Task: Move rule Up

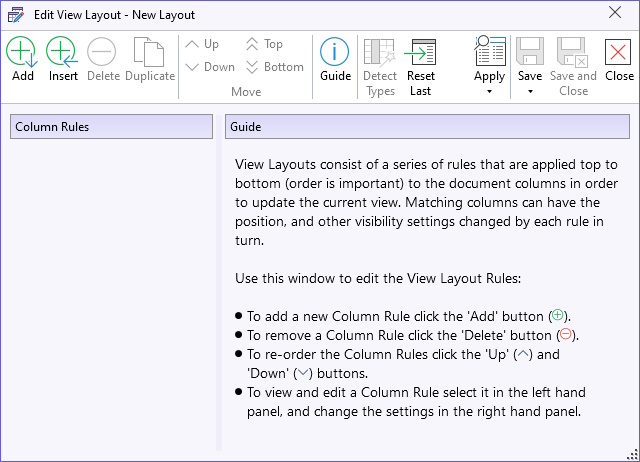Action: (202, 44)
